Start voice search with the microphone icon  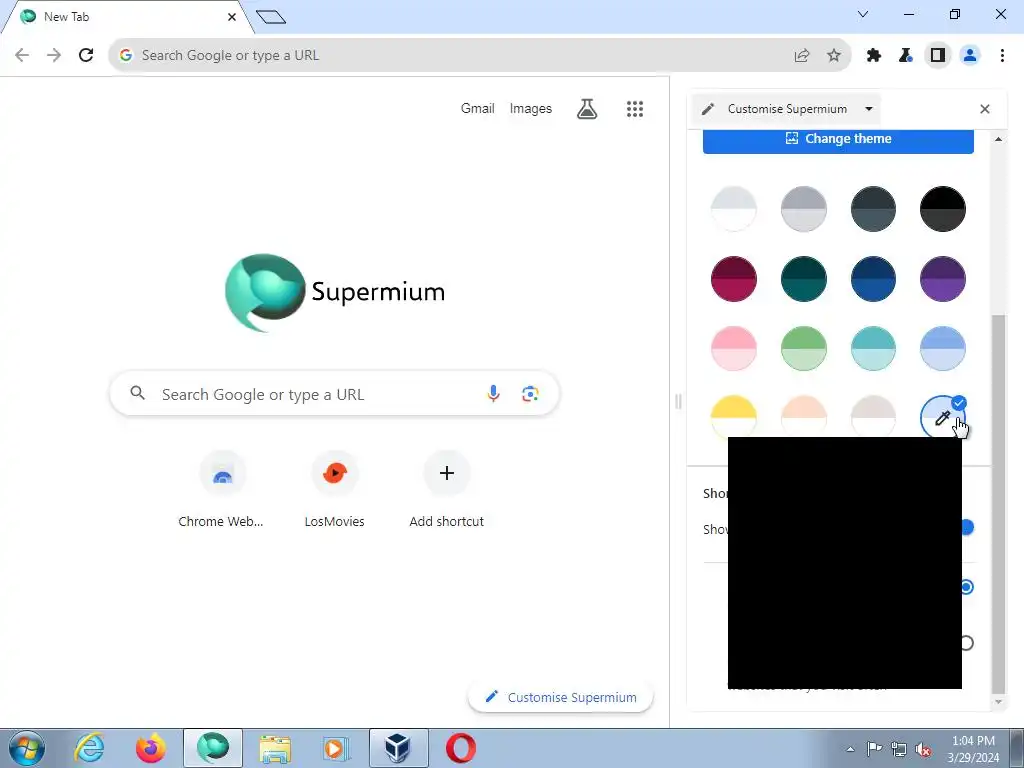click(493, 393)
